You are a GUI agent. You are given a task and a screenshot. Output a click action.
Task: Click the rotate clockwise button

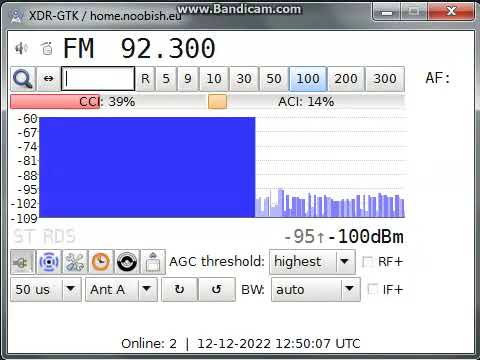coord(180,289)
